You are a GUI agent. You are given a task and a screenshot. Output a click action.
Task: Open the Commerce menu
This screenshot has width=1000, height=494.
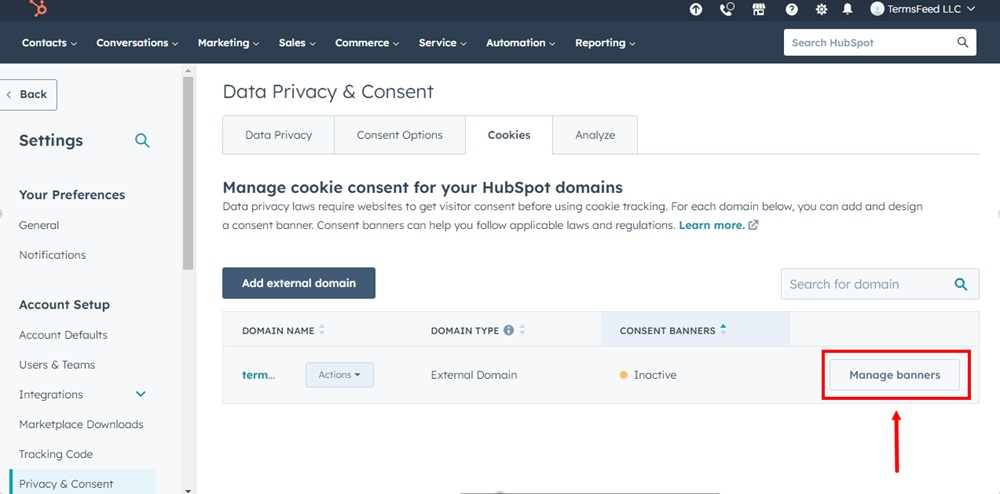(367, 43)
